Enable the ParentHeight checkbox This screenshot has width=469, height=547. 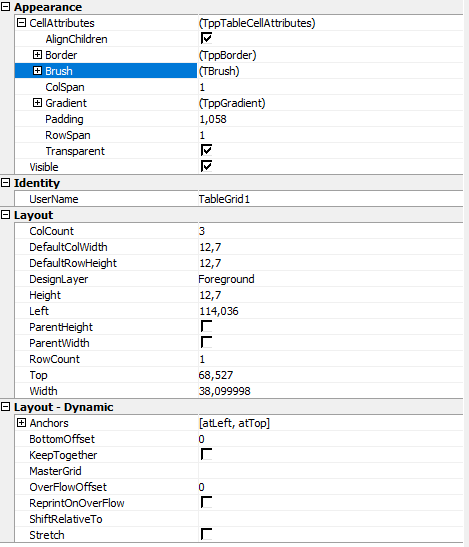point(206,327)
